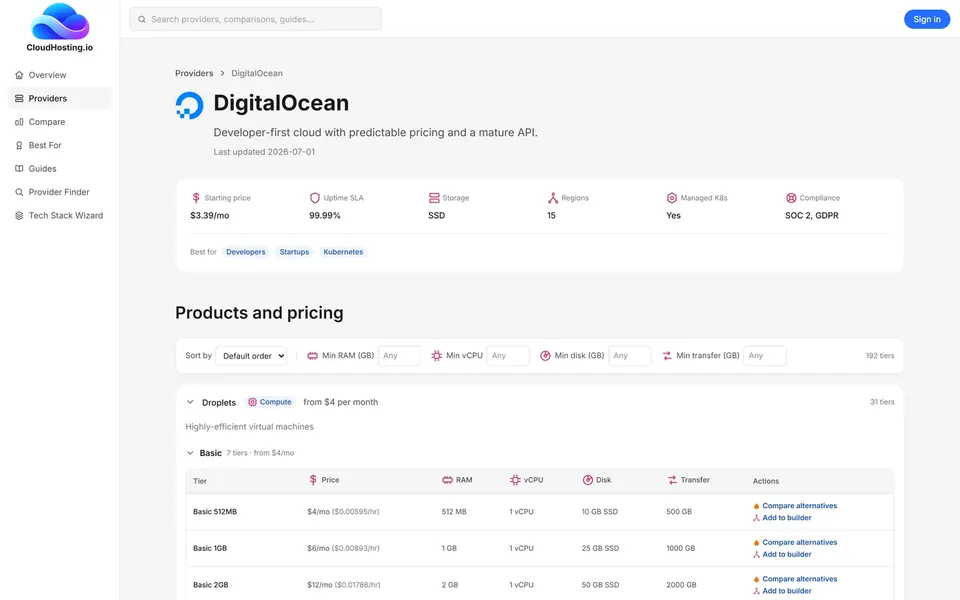Open the Sort by Default order dropdown
This screenshot has height=600, width=960.
[x=252, y=356]
